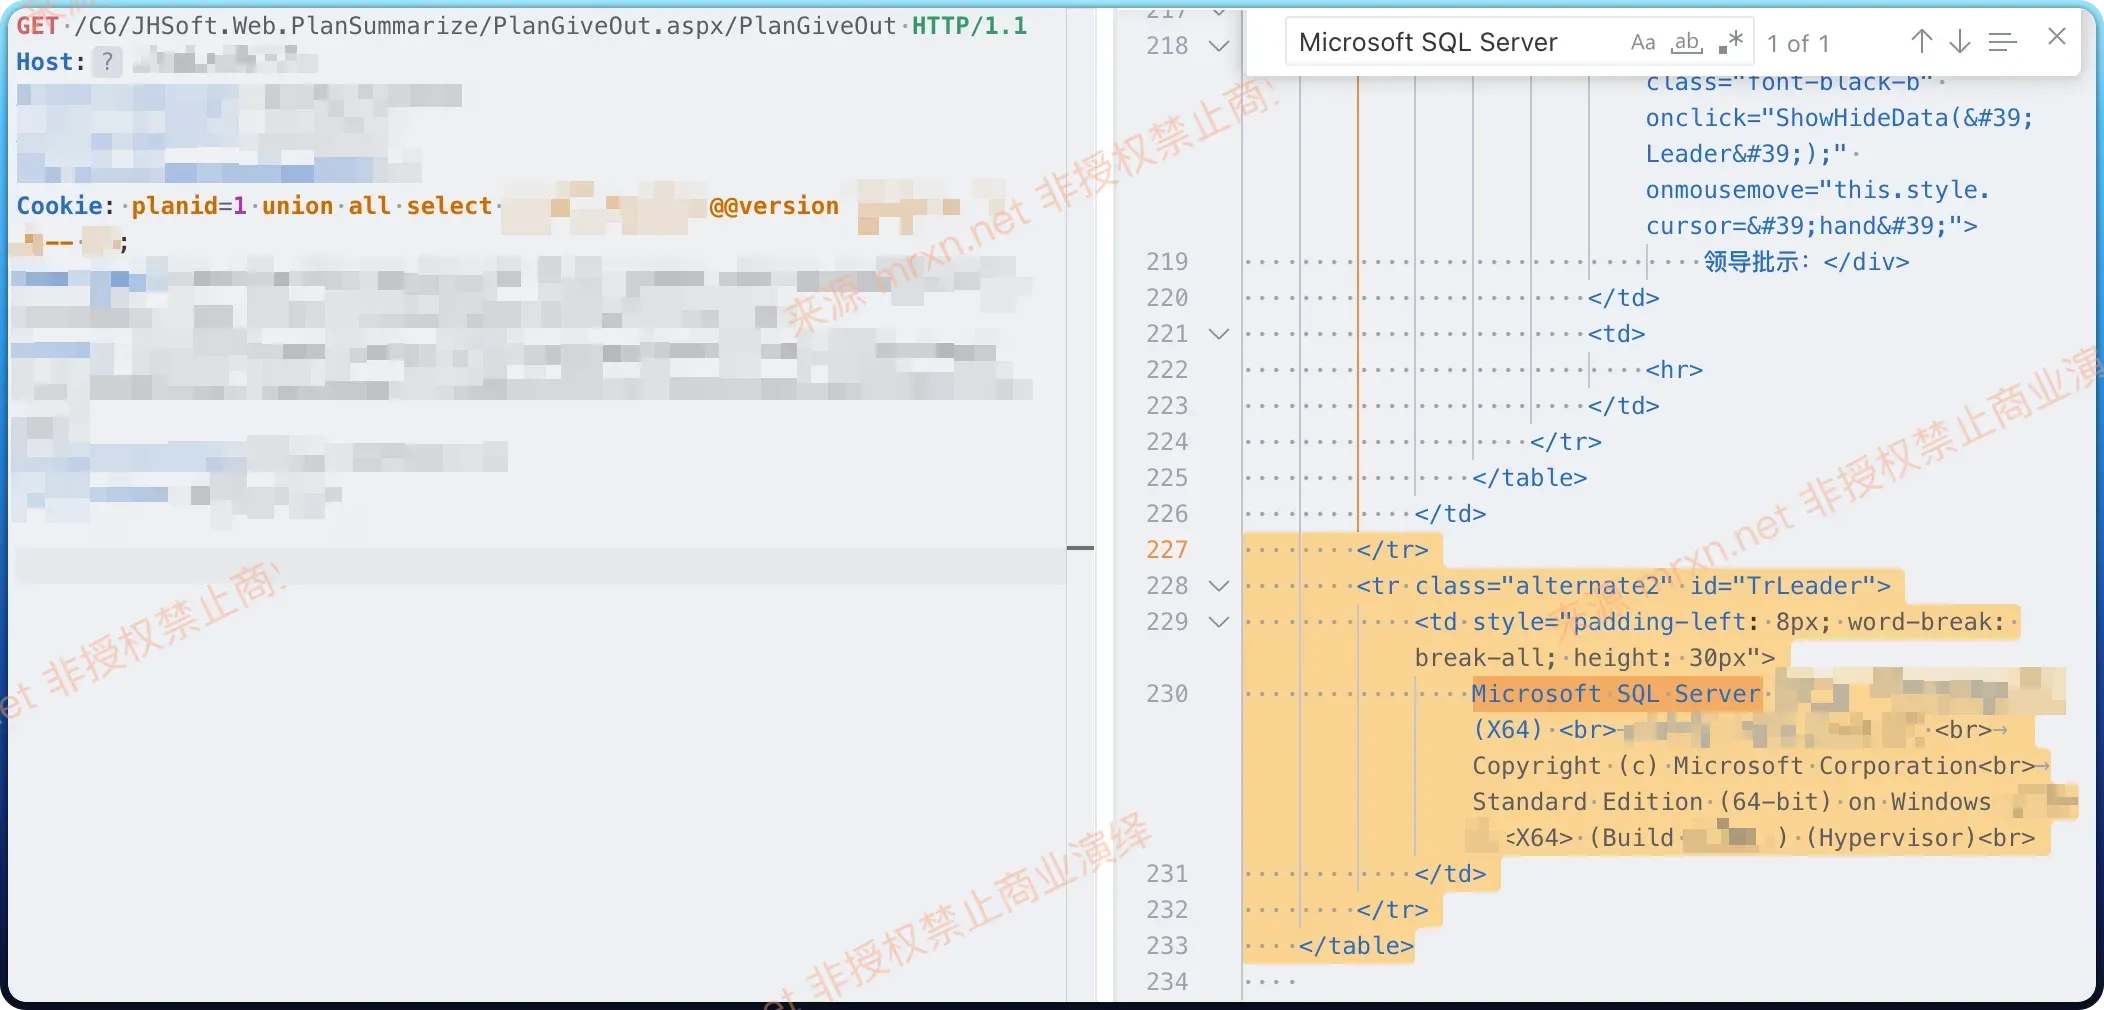
Task: Collapse code fold at line 228
Action: pyautogui.click(x=1219, y=585)
